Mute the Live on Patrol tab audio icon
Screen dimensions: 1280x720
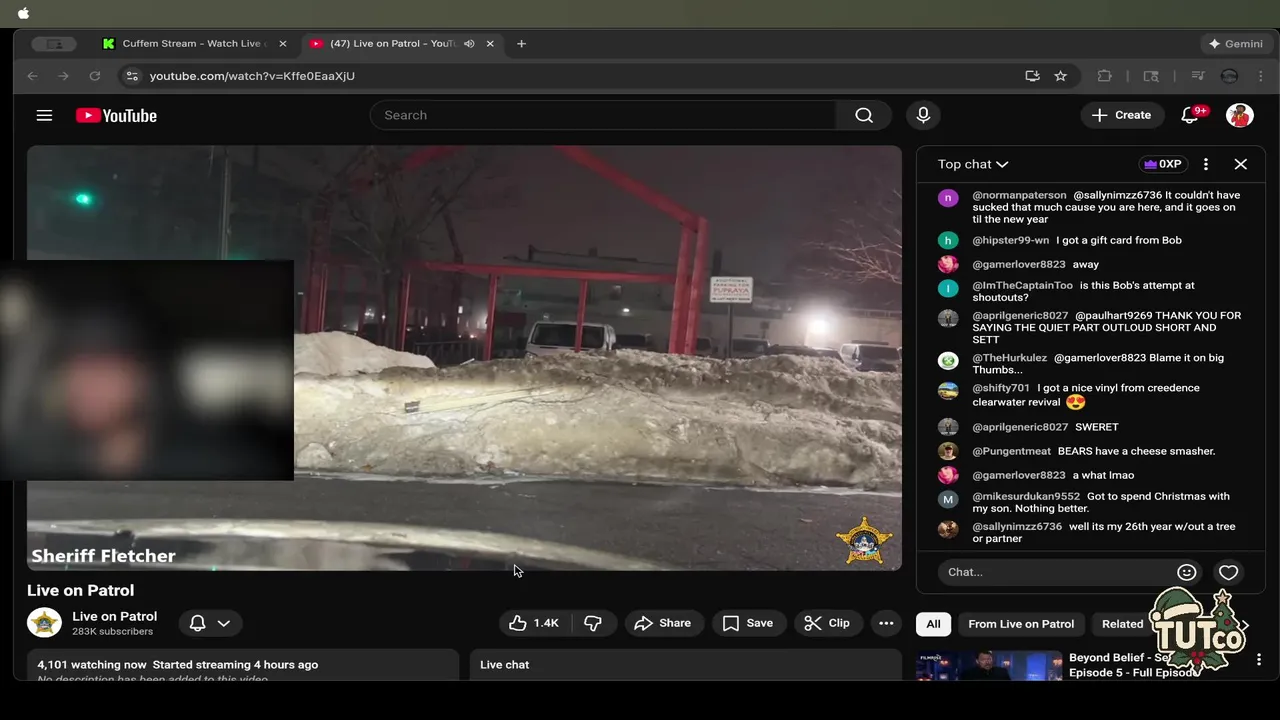coord(469,44)
